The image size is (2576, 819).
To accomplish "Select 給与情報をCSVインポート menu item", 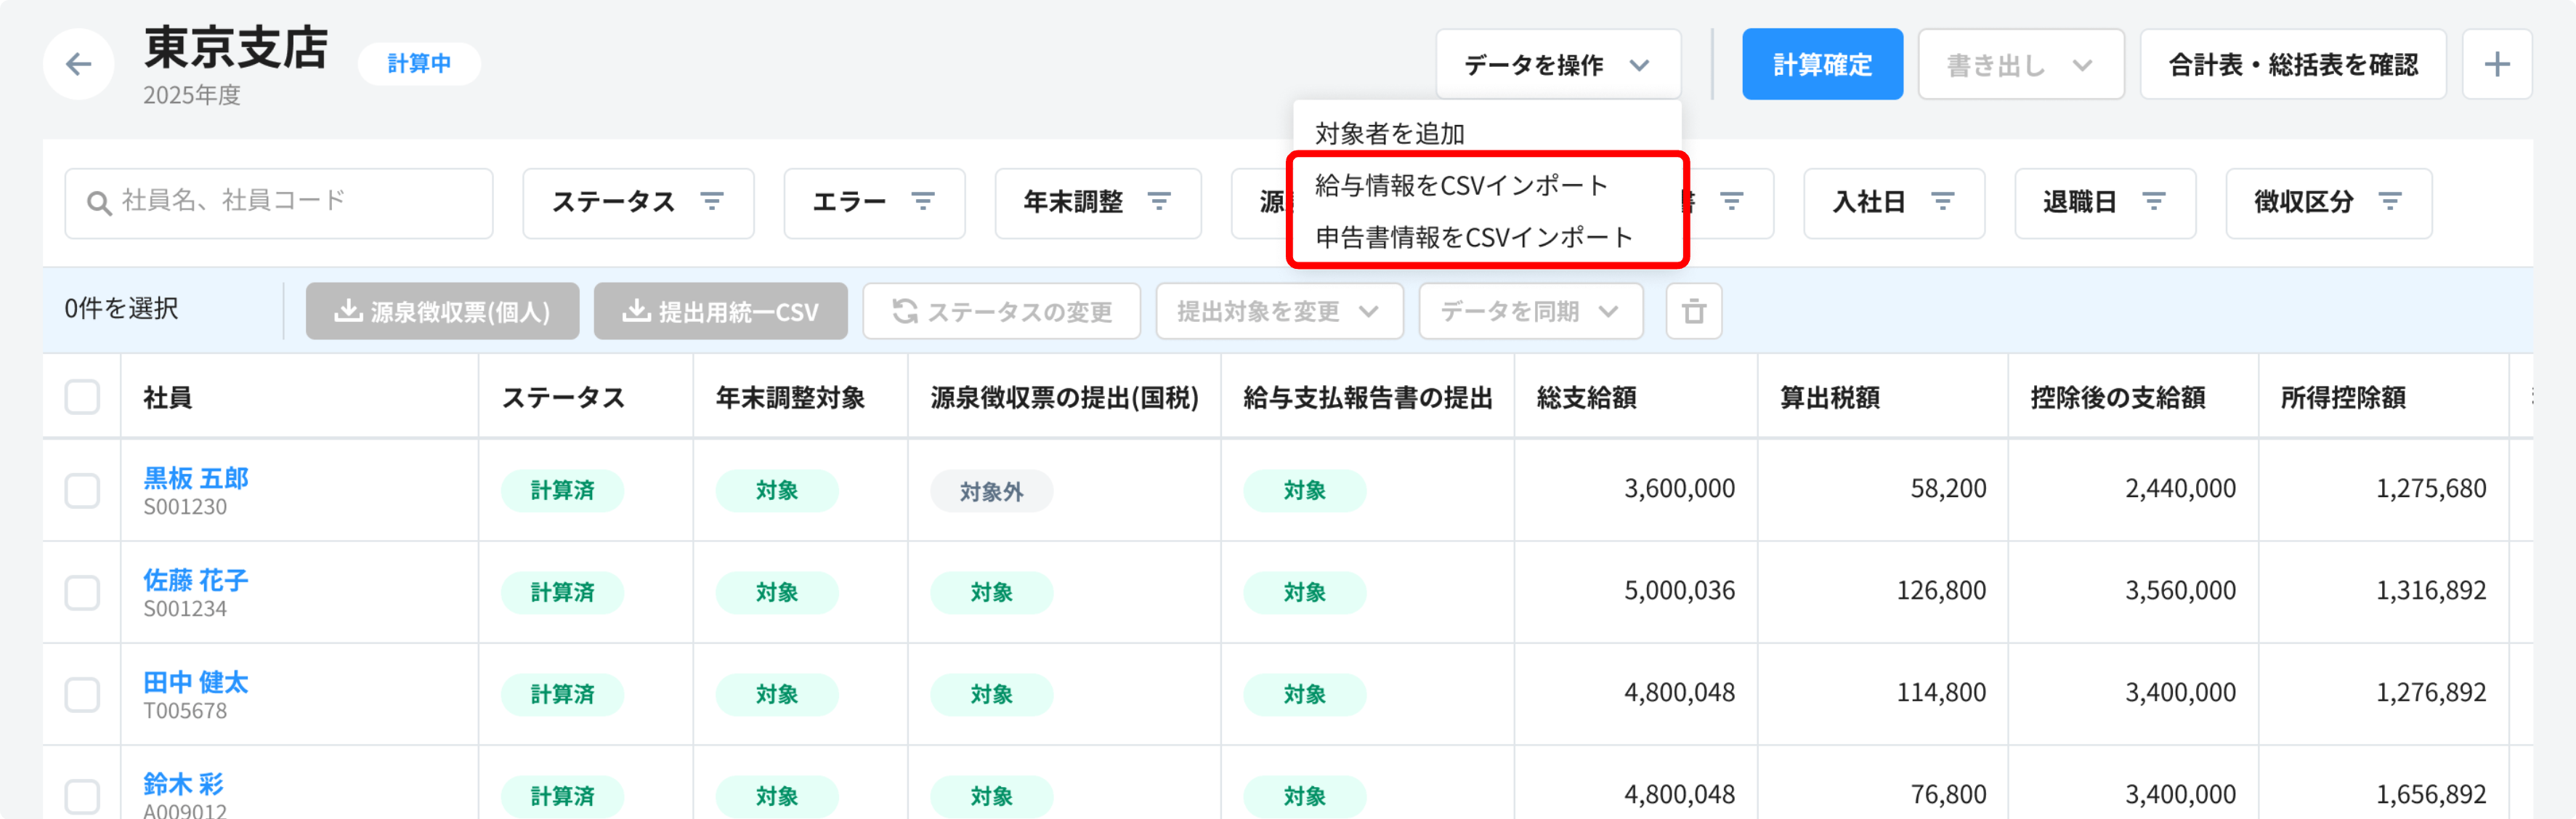I will pyautogui.click(x=1460, y=185).
